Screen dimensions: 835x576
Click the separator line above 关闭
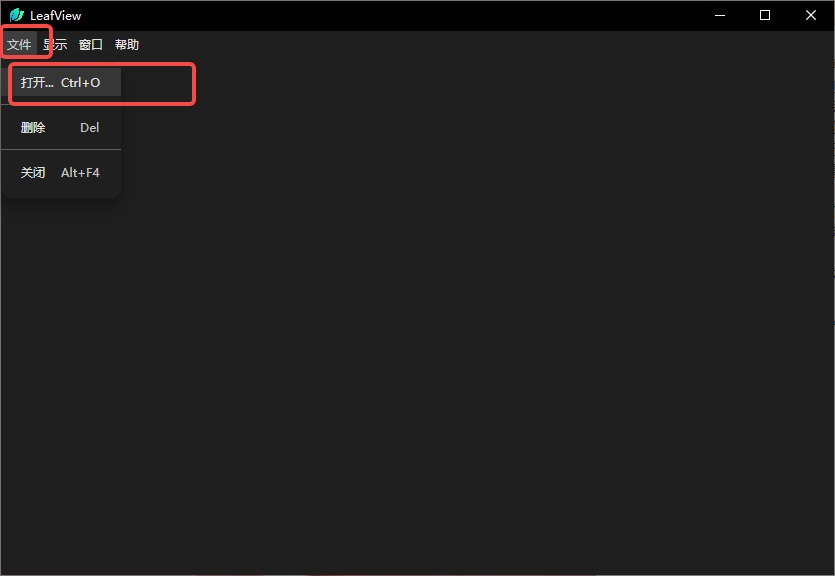tap(61, 150)
